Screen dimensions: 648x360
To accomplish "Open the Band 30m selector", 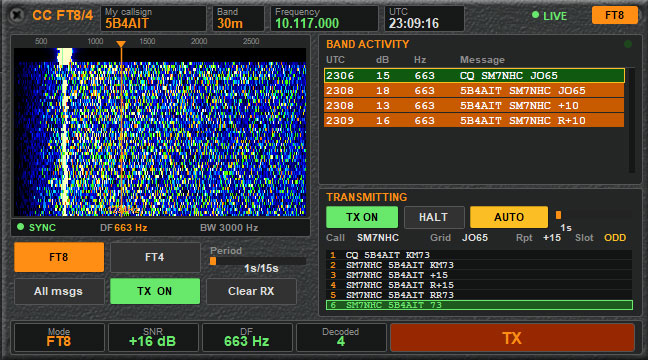I will tap(238, 19).
